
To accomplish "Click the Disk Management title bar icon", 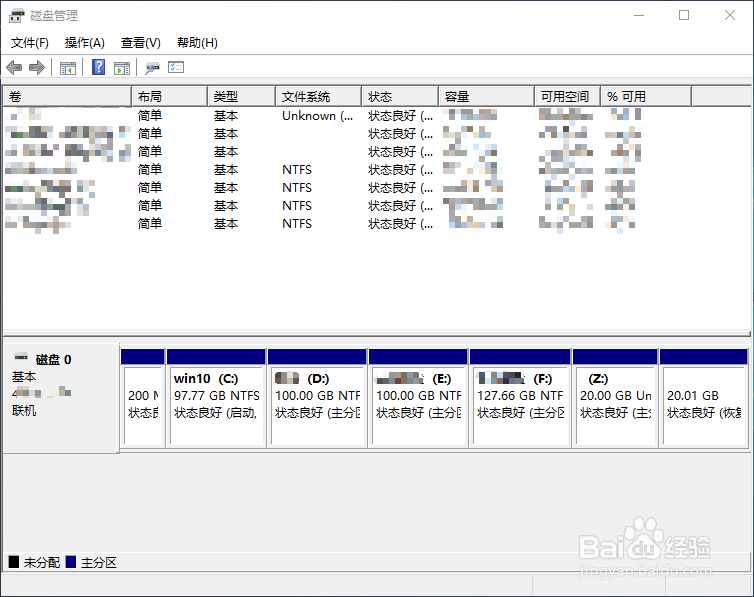I will 16,15.
